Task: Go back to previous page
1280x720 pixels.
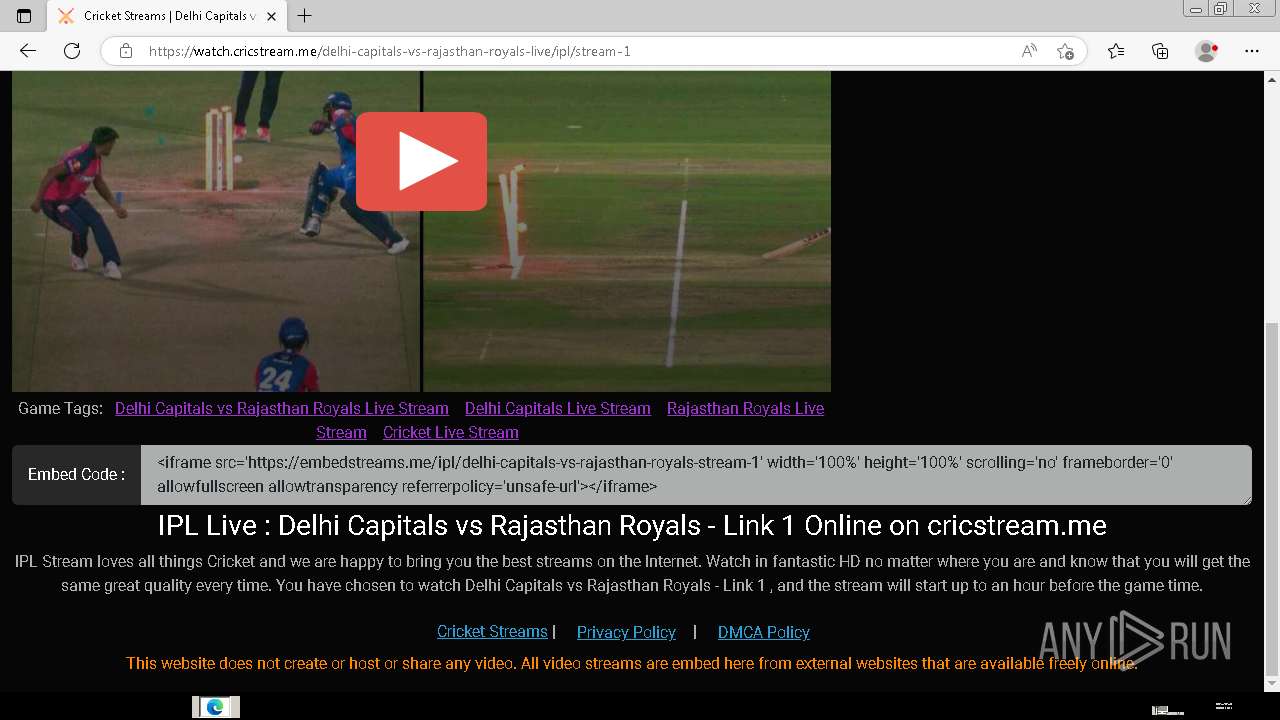Action: coord(28,51)
